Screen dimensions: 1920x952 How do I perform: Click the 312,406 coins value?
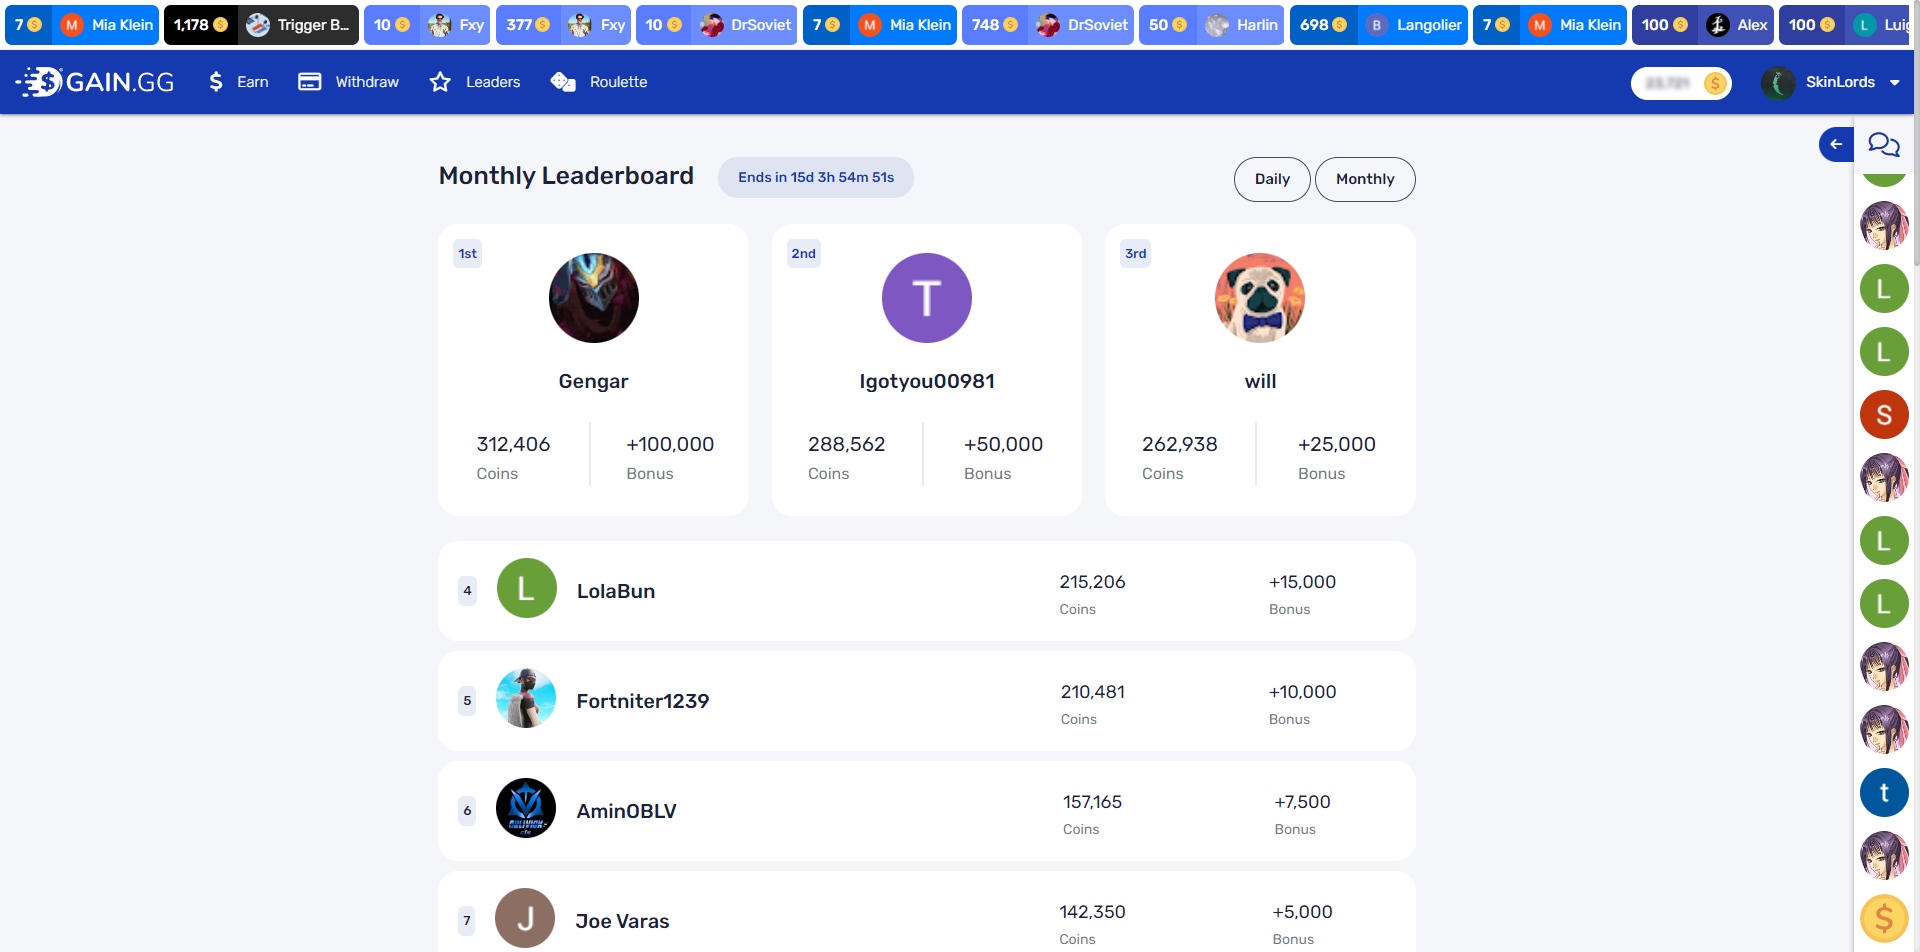point(513,444)
